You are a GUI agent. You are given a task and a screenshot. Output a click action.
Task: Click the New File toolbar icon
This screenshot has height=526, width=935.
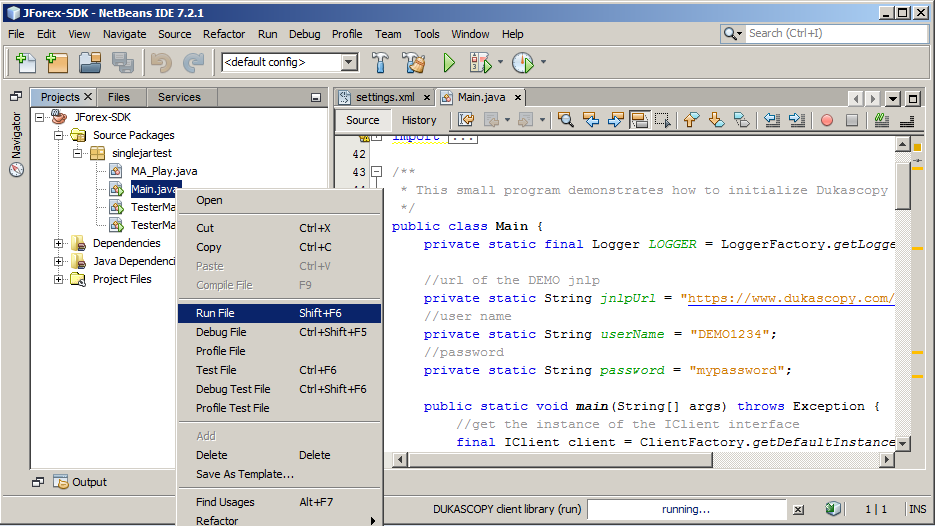[25, 62]
